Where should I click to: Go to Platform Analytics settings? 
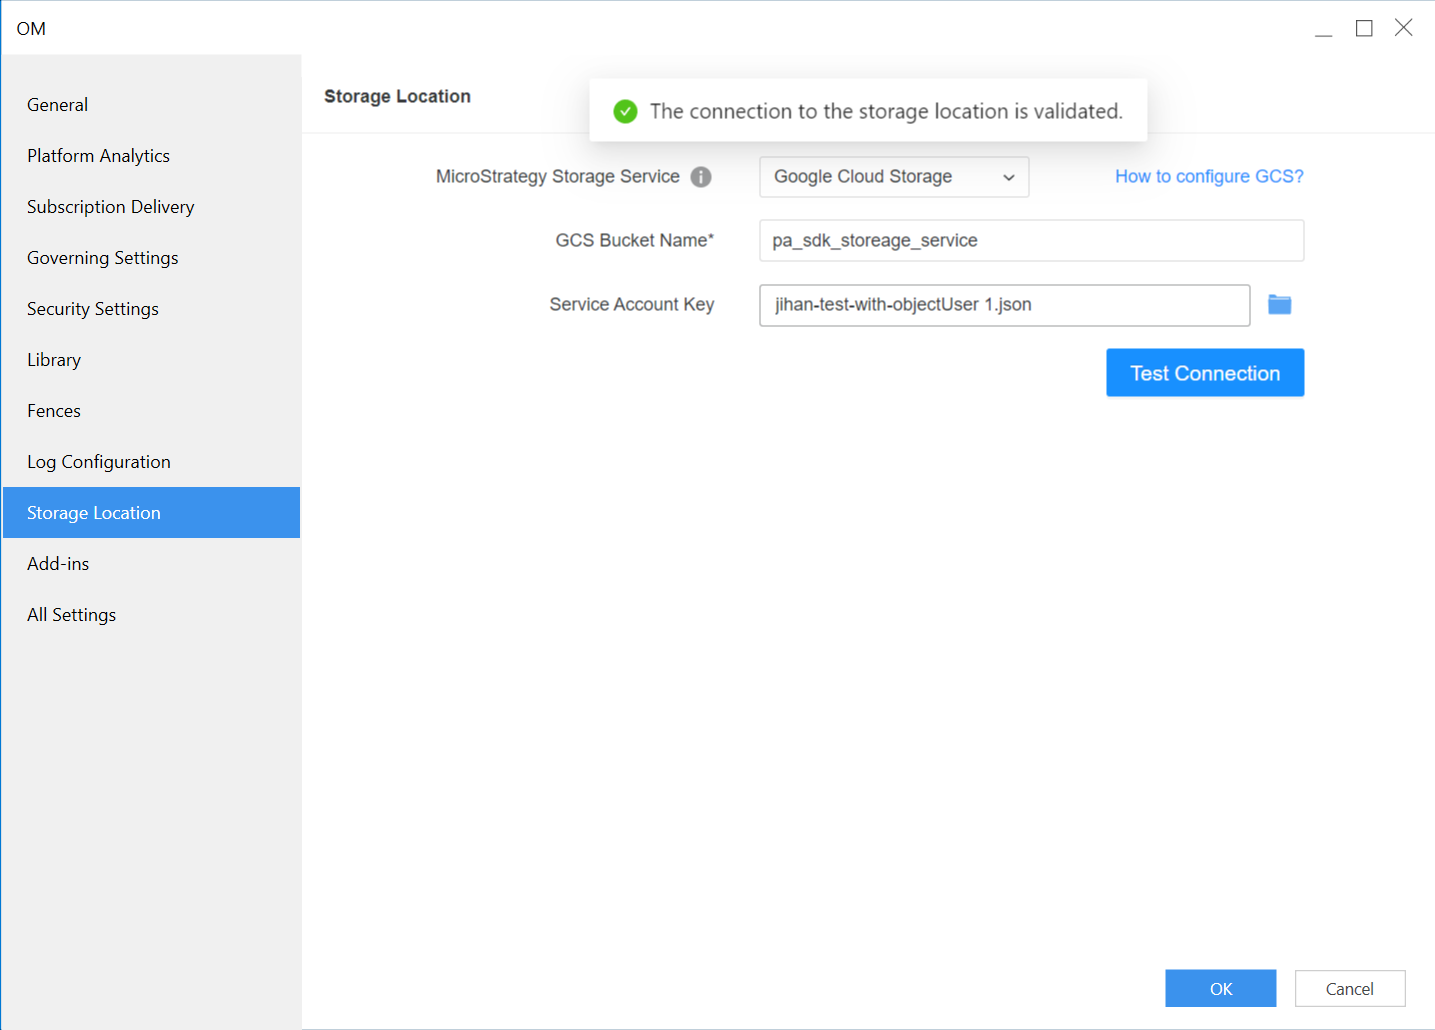point(98,156)
